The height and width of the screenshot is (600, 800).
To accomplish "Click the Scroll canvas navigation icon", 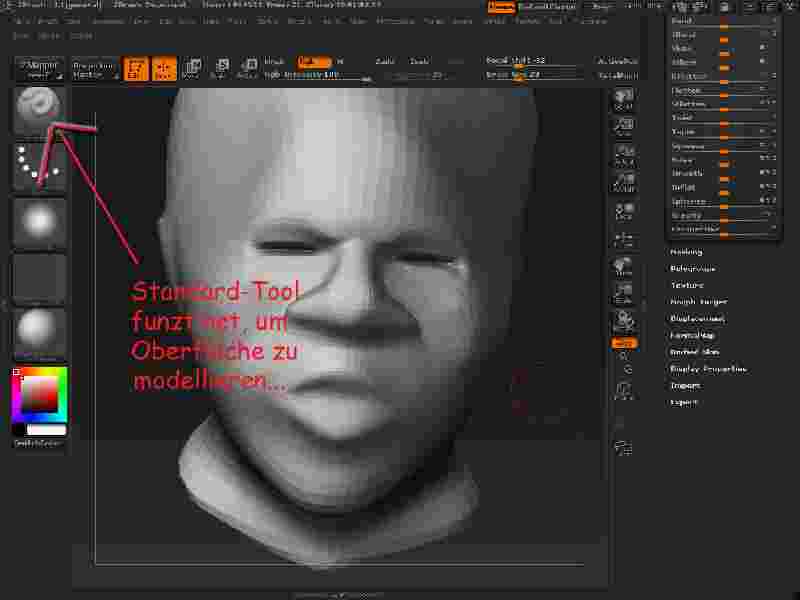I will tap(624, 101).
